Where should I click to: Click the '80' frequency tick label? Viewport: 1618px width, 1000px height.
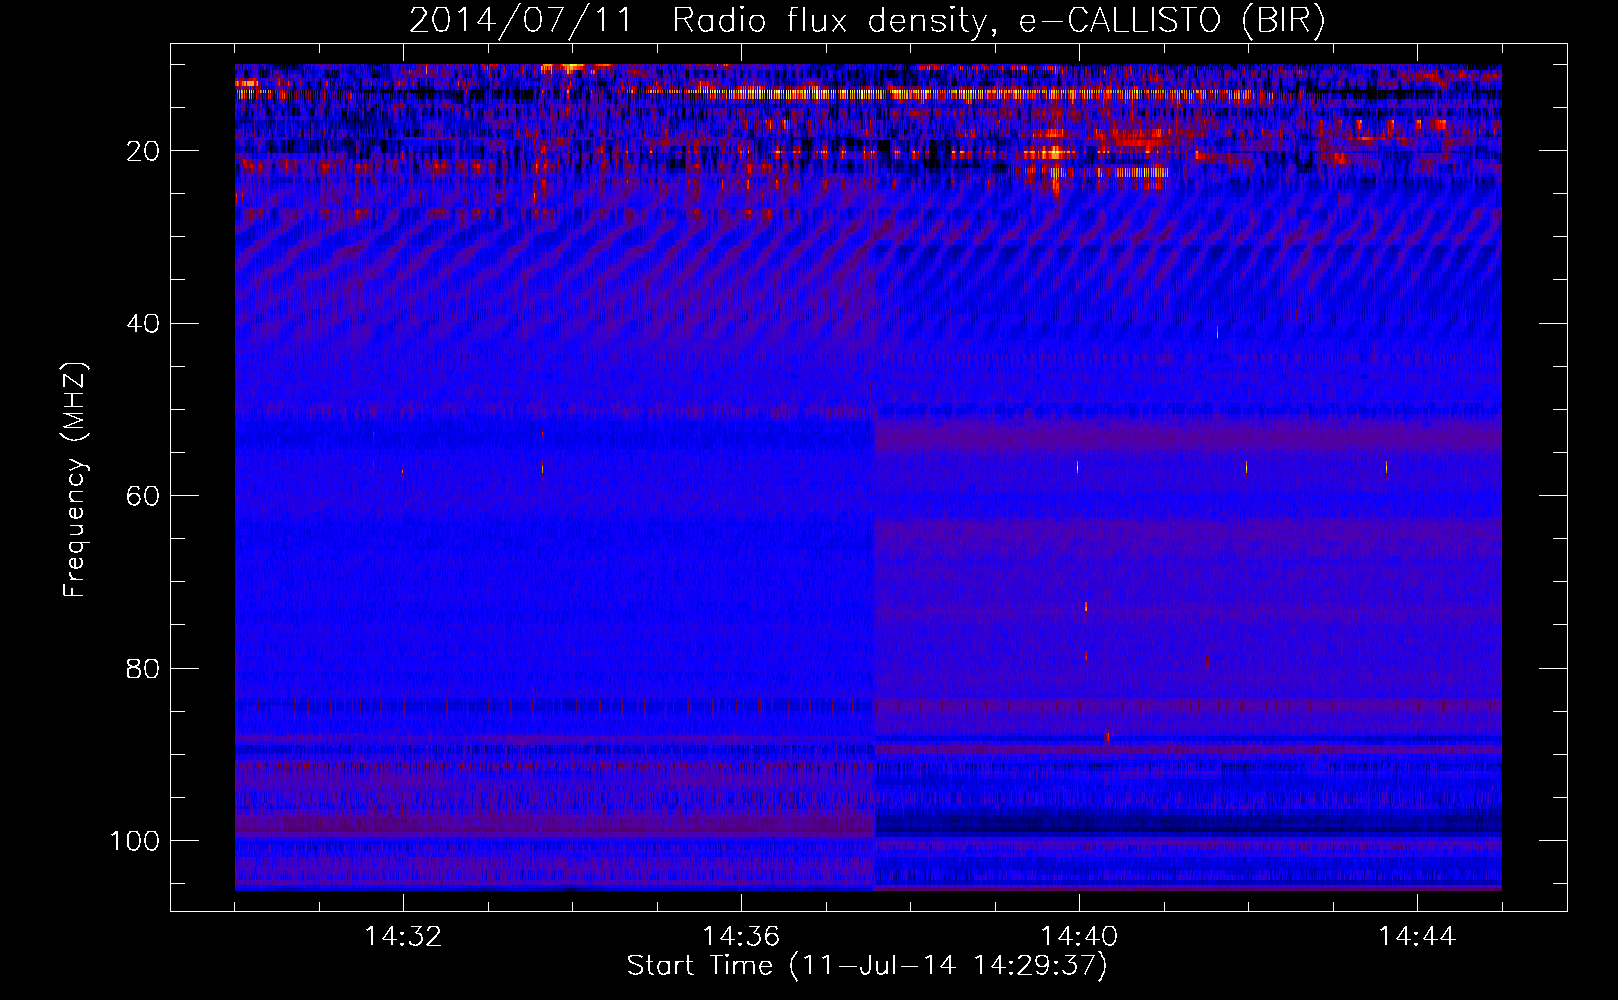[143, 668]
